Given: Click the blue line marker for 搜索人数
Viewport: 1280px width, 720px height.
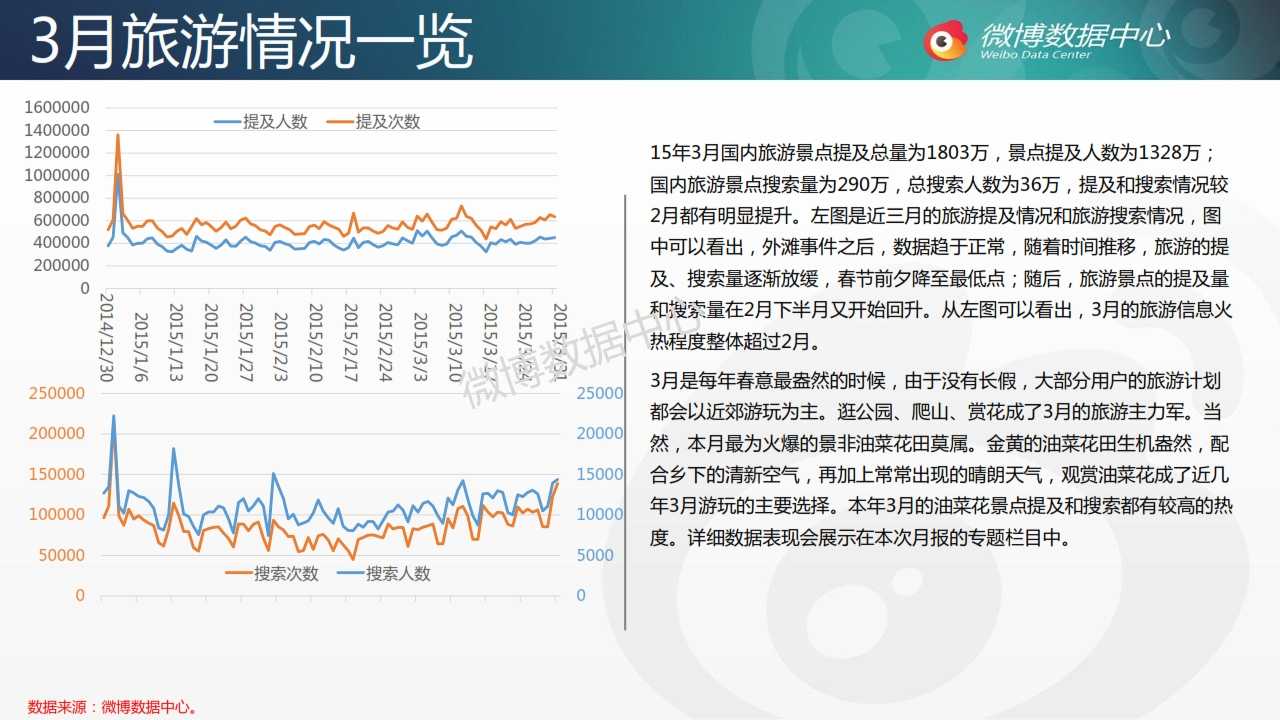Looking at the screenshot, I should pyautogui.click(x=350, y=574).
